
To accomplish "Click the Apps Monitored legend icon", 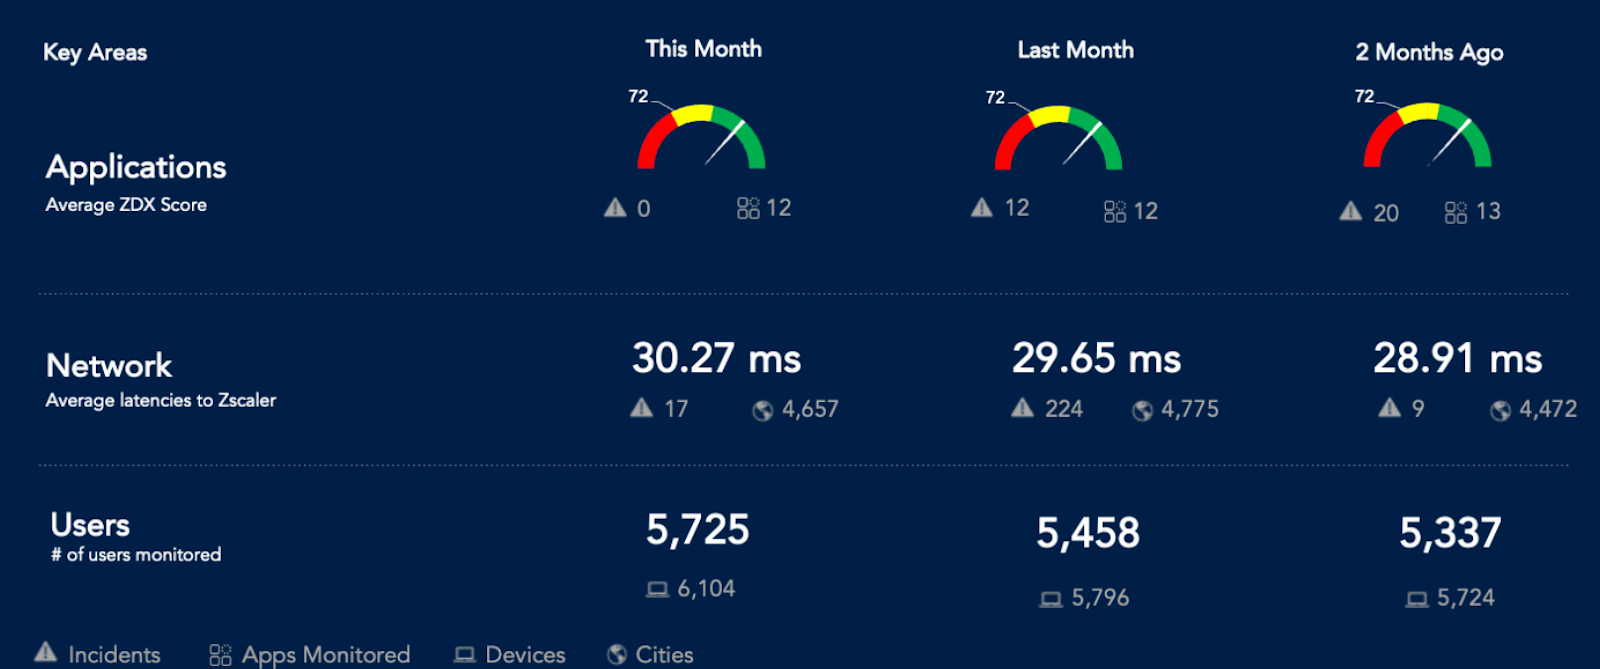I will (x=220, y=655).
